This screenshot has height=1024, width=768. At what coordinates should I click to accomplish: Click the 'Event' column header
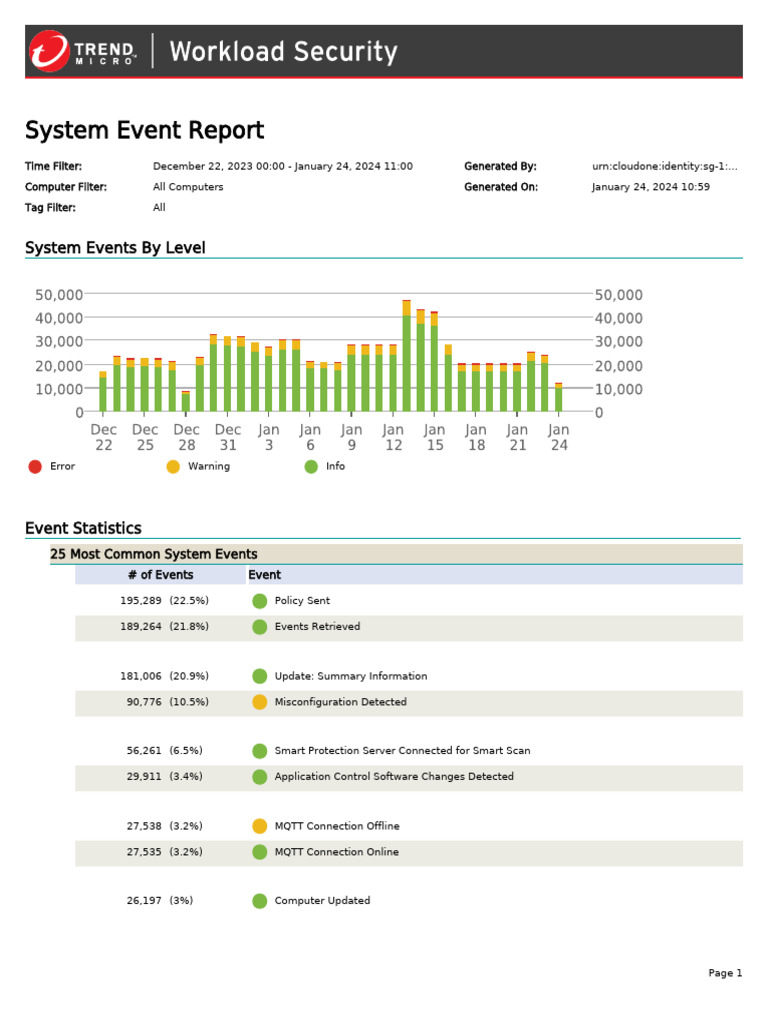pyautogui.click(x=265, y=575)
